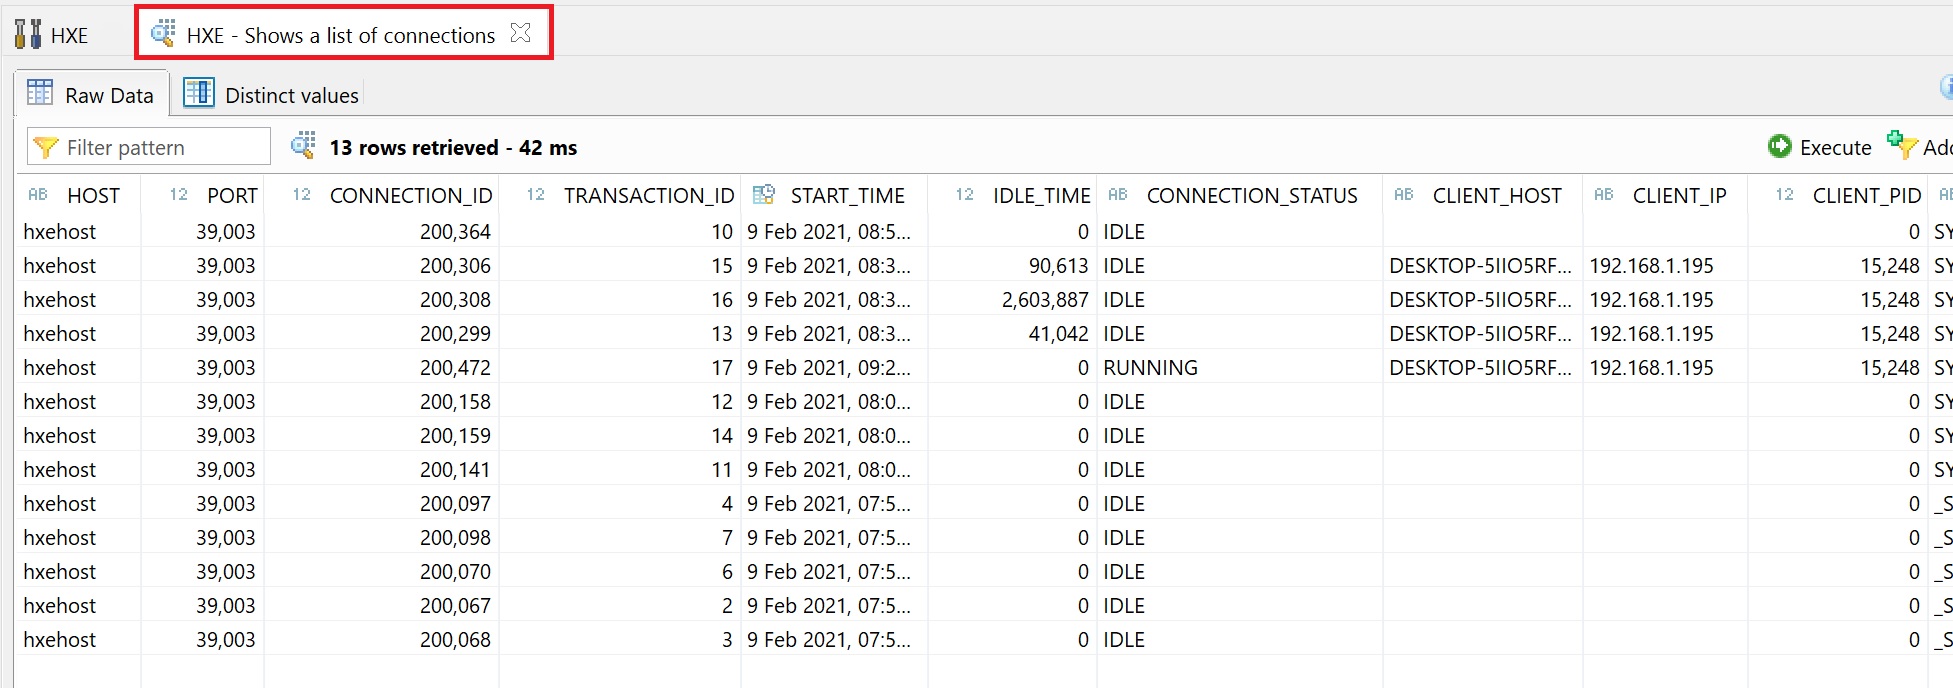1953x688 pixels.
Task: Click the CONNECTION_STATUS column header
Action: click(x=1251, y=196)
